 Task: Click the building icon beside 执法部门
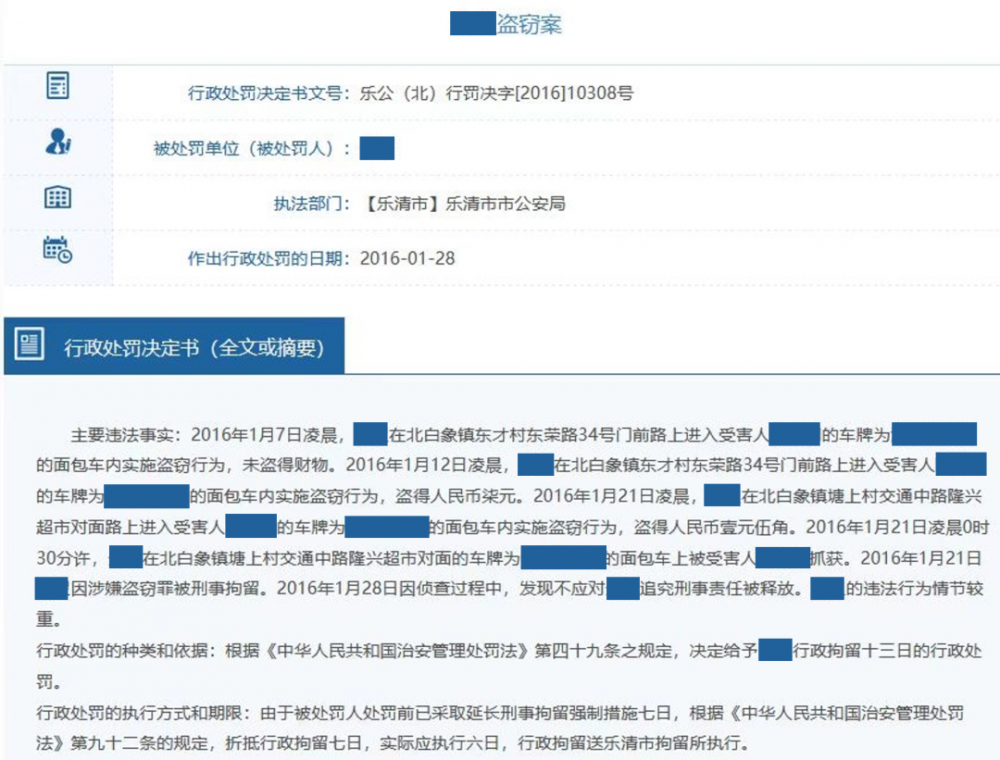[58, 197]
